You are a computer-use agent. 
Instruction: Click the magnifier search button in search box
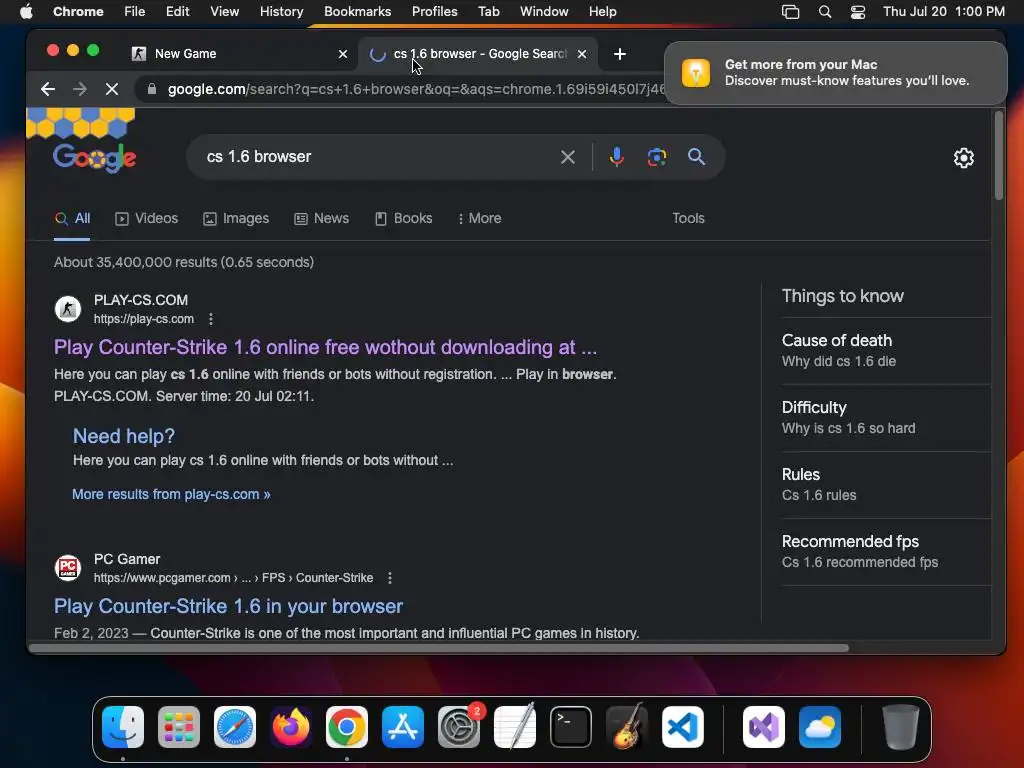696,157
